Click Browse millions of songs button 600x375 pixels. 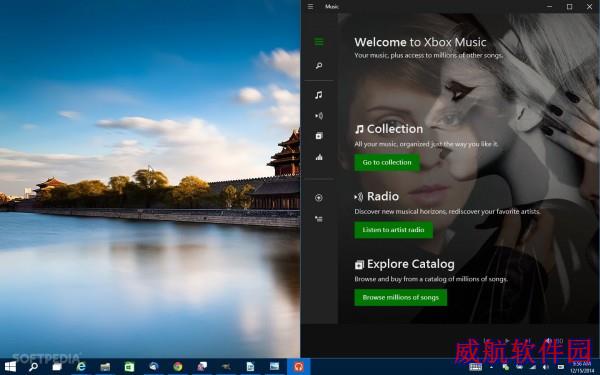401,297
